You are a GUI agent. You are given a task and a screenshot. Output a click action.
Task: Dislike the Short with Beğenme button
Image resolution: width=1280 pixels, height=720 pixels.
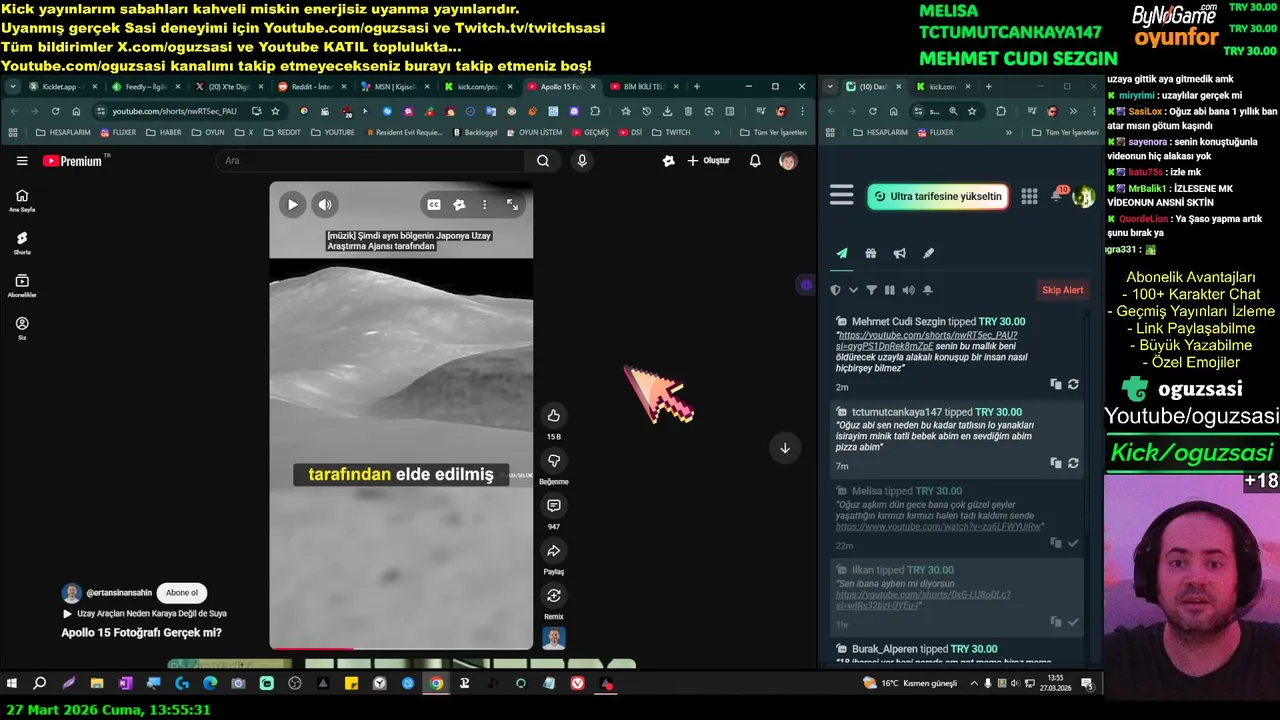pyautogui.click(x=554, y=460)
